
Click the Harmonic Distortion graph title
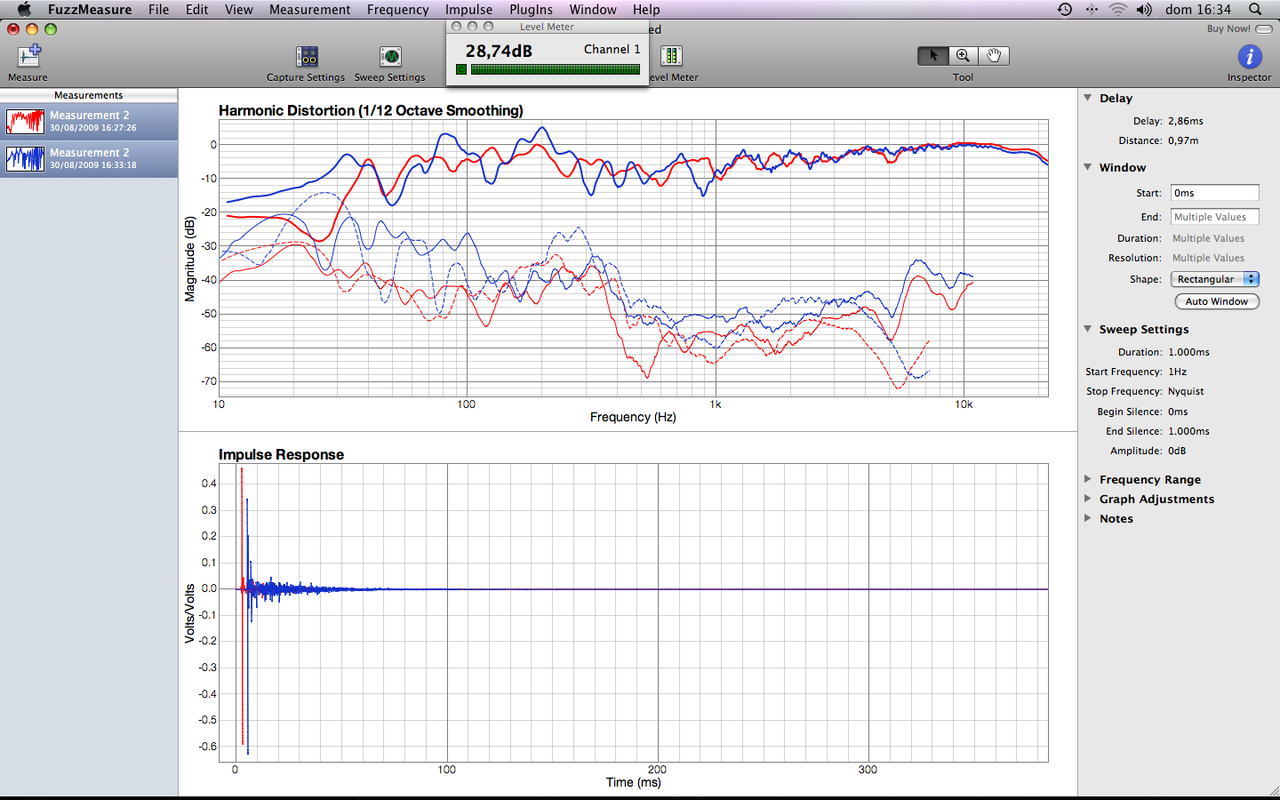click(x=371, y=110)
